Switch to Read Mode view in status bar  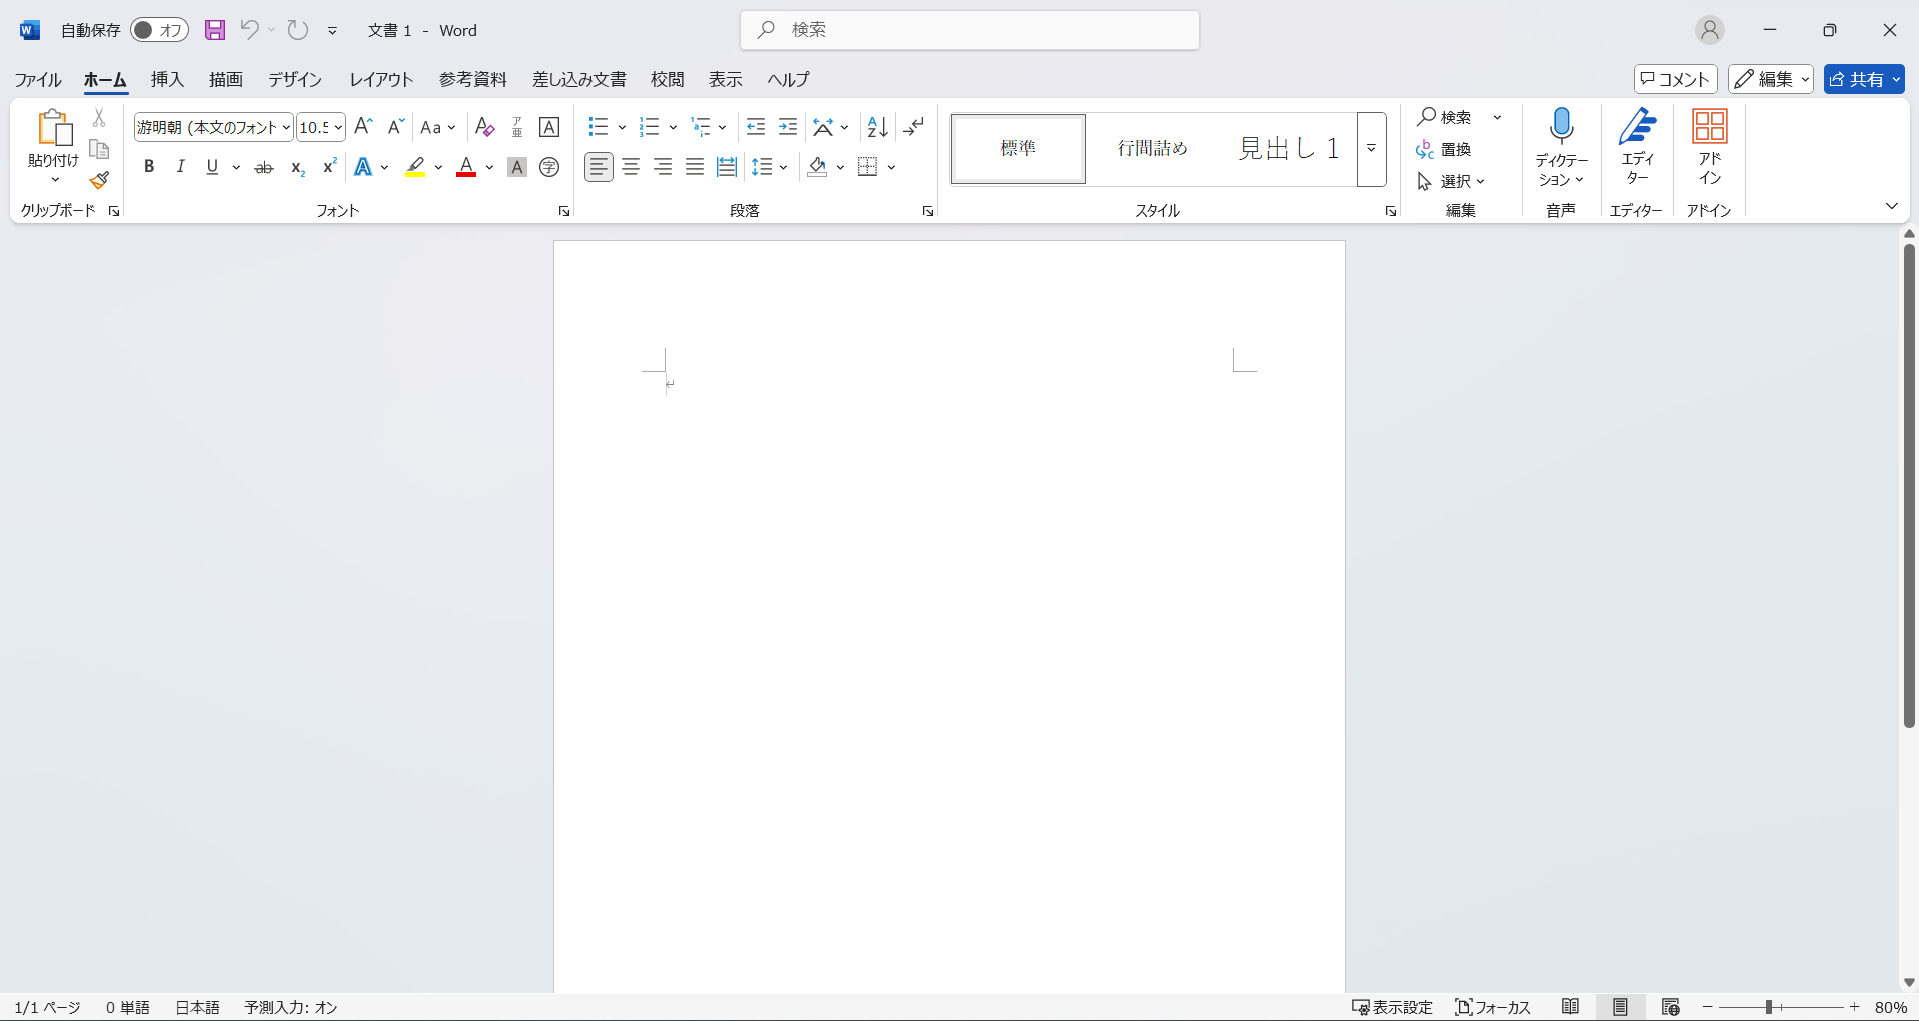click(1571, 1007)
